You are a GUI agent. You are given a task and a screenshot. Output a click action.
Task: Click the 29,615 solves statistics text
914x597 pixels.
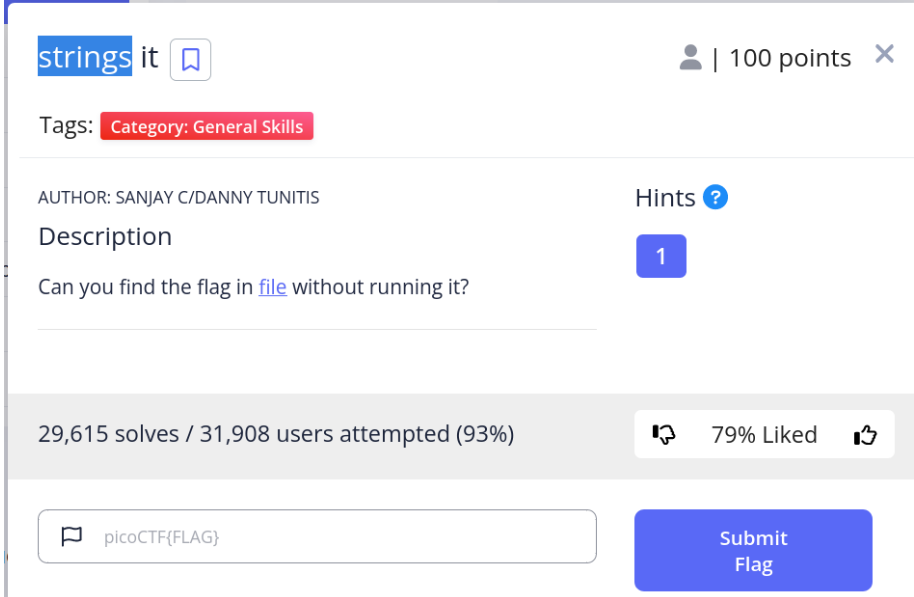(276, 434)
